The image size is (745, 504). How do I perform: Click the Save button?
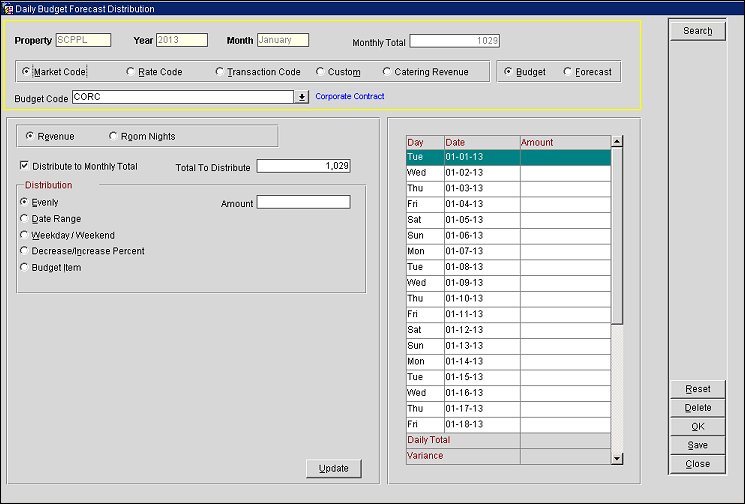tap(697, 445)
